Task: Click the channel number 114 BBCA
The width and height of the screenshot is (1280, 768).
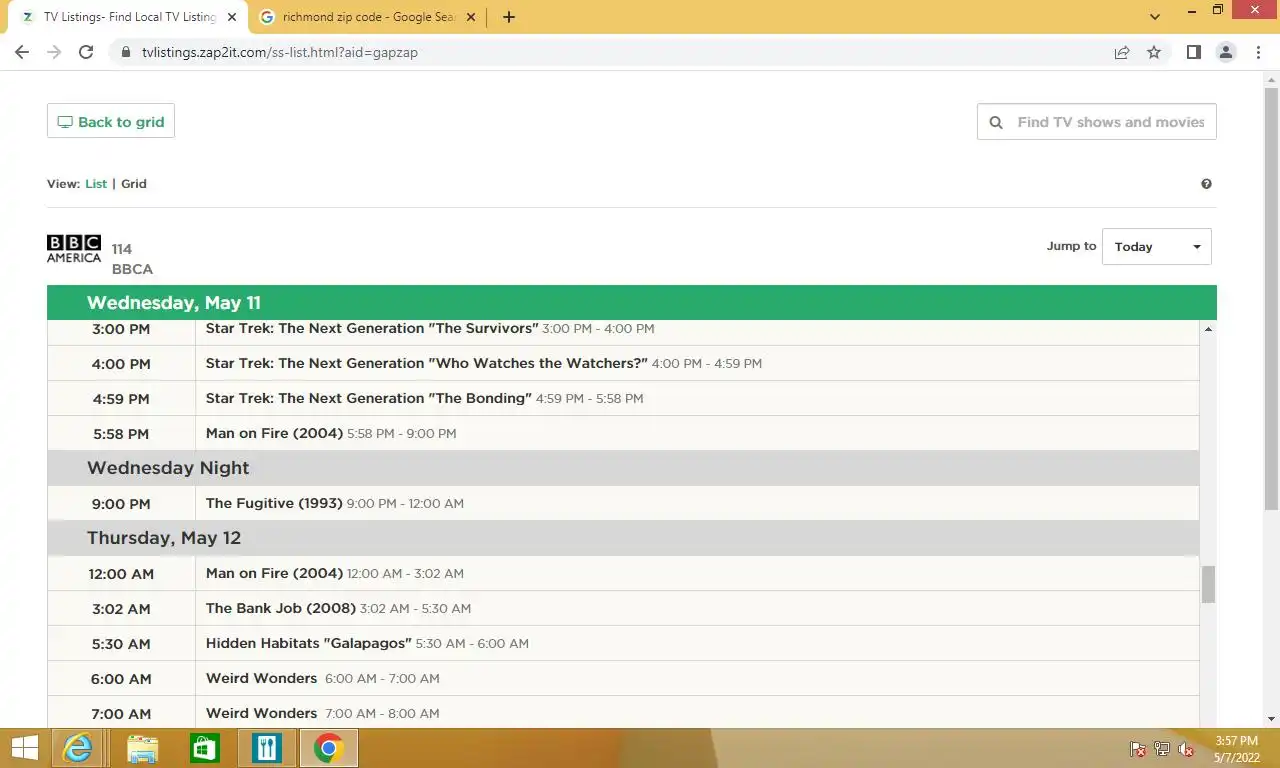Action: click(132, 259)
